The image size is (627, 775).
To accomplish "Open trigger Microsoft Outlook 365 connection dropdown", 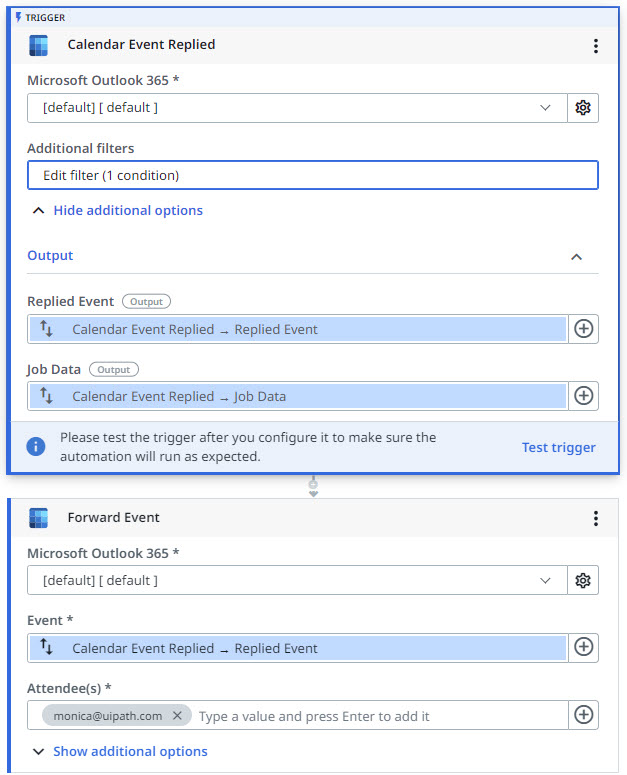I will 297,108.
